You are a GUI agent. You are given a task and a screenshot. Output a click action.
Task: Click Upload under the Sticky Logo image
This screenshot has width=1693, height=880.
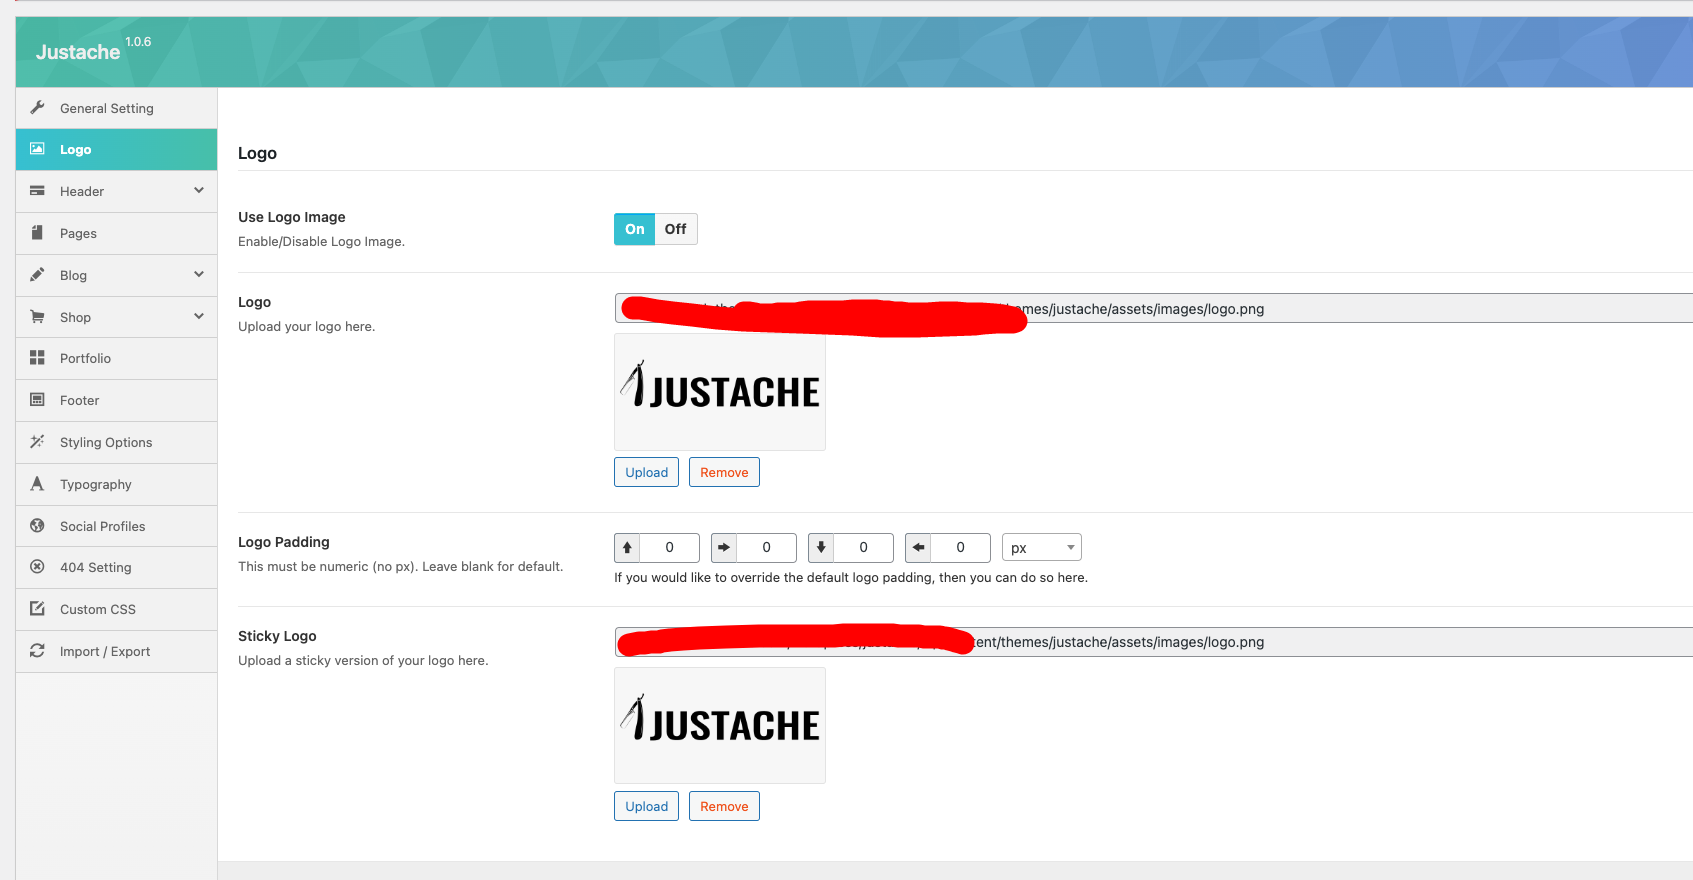click(646, 806)
